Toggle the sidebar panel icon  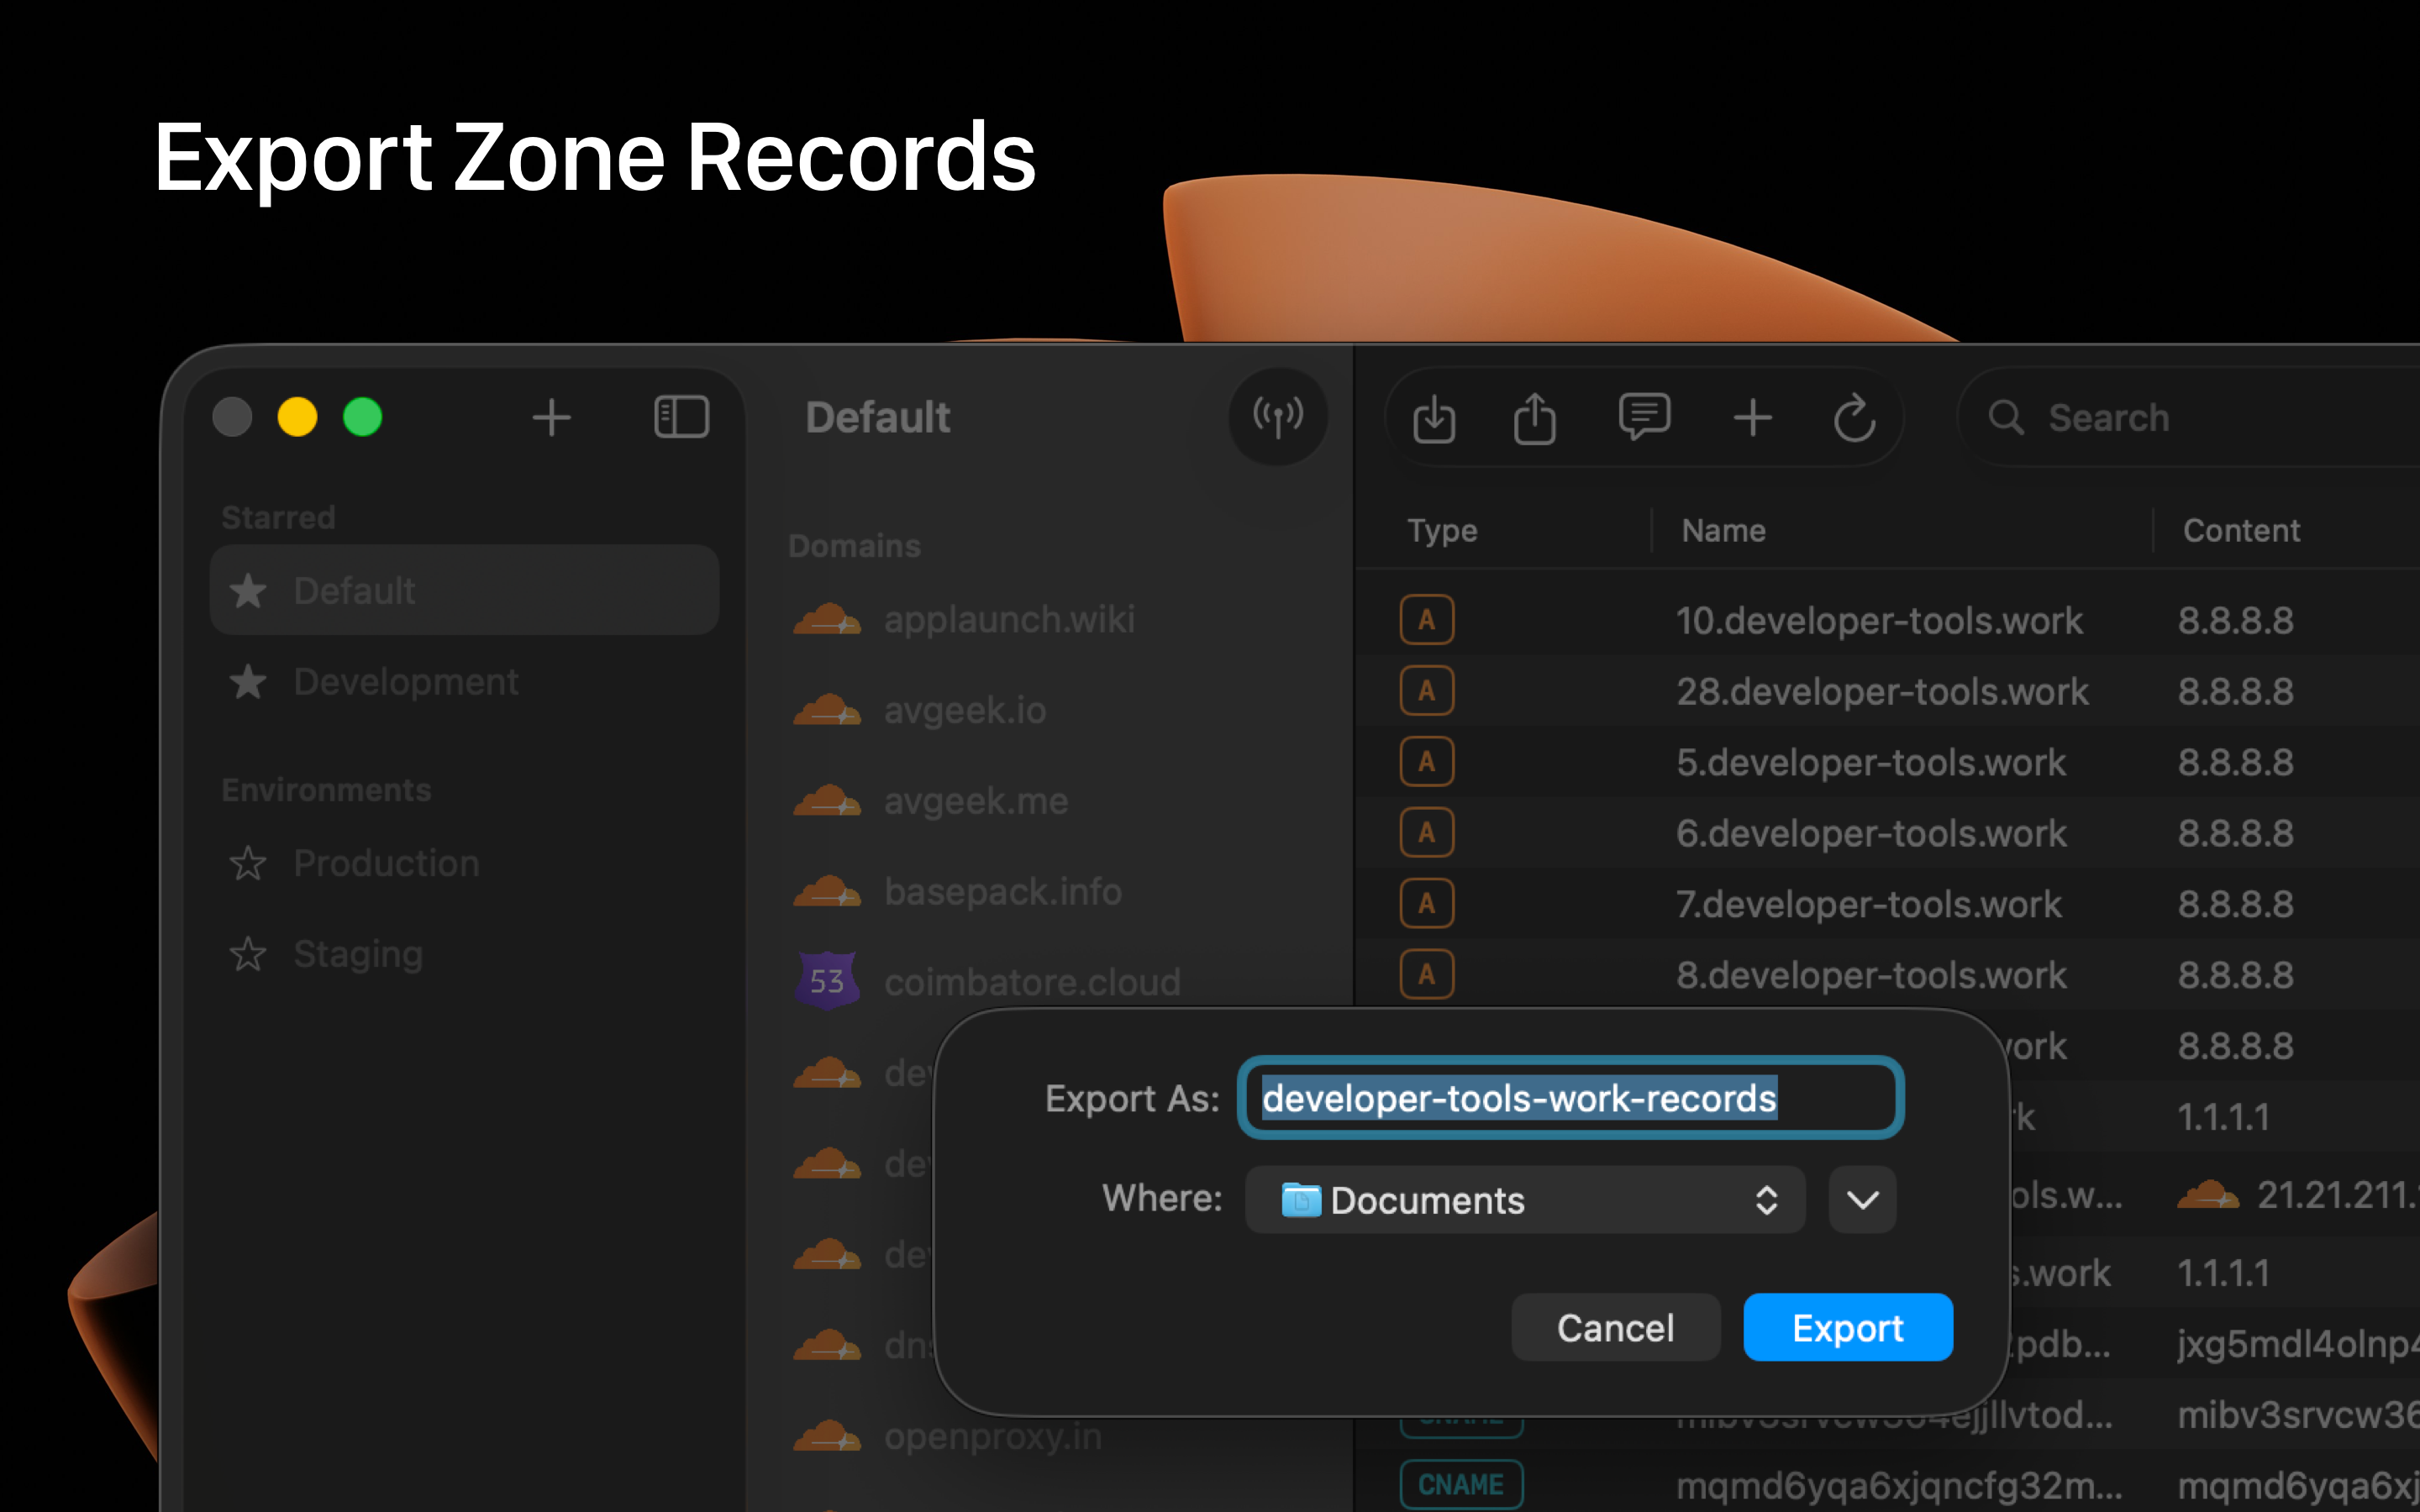click(681, 417)
